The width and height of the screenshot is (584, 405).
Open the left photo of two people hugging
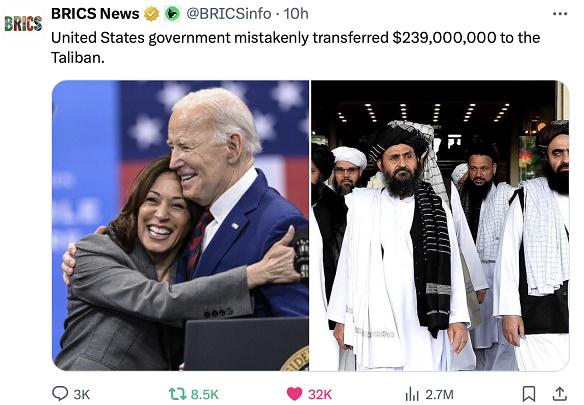[x=181, y=225]
